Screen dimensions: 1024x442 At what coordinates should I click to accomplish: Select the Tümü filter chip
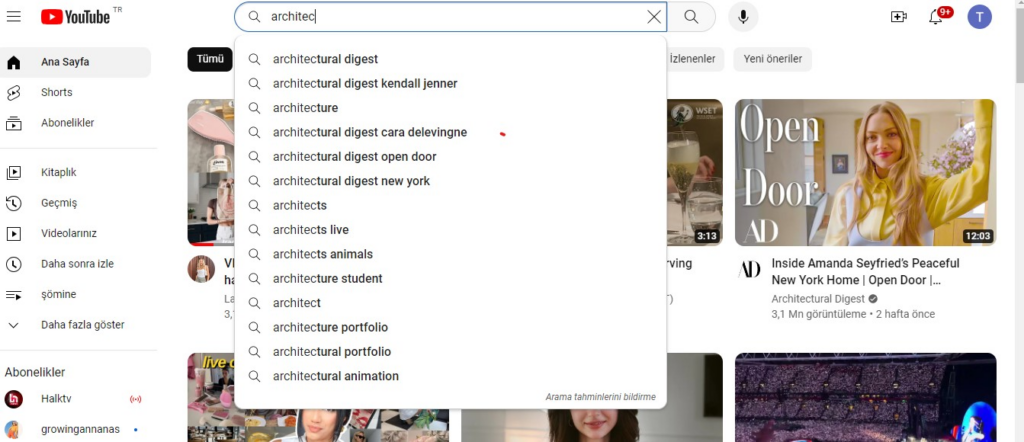coord(210,59)
